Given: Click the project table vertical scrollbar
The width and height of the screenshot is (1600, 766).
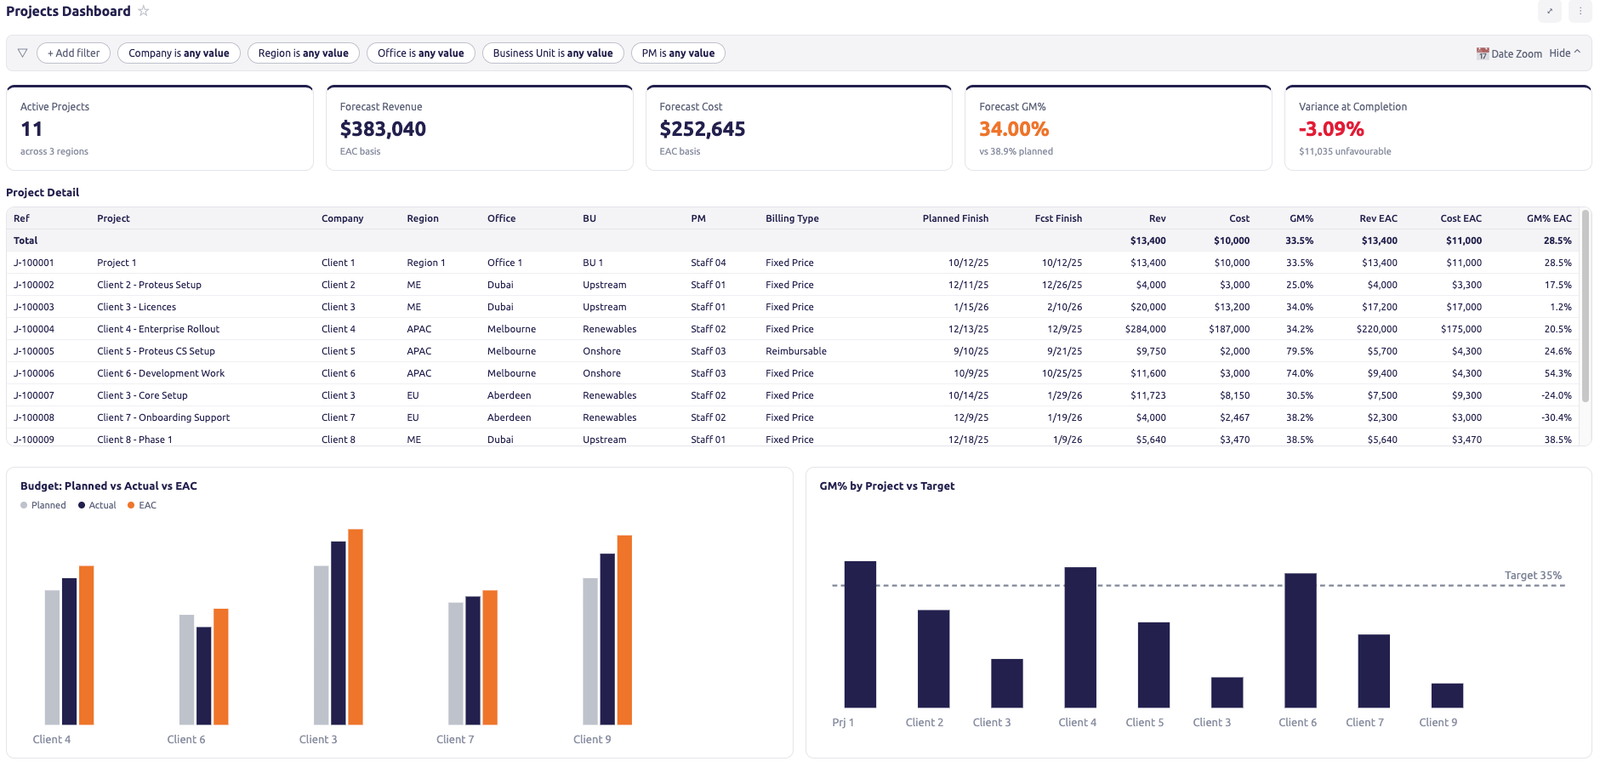Looking at the screenshot, I should (1586, 306).
